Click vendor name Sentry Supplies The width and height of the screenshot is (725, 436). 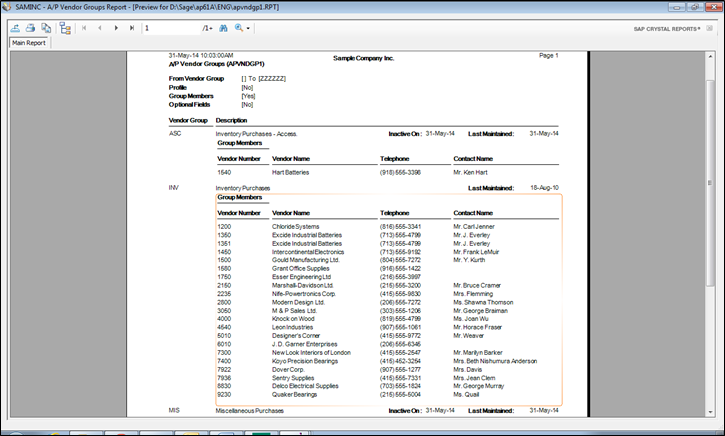[x=293, y=378]
